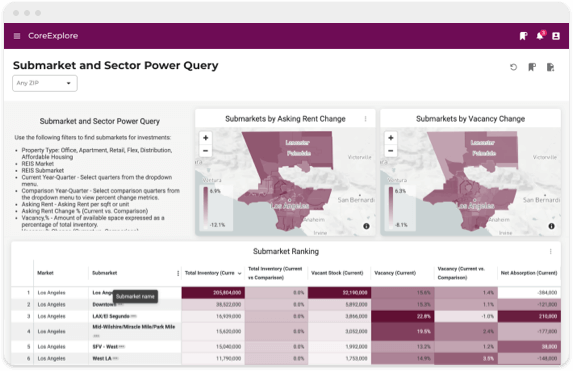Click the 1,753,000 vacant stock cell
Screen dimensions: 573x371
tap(339, 359)
